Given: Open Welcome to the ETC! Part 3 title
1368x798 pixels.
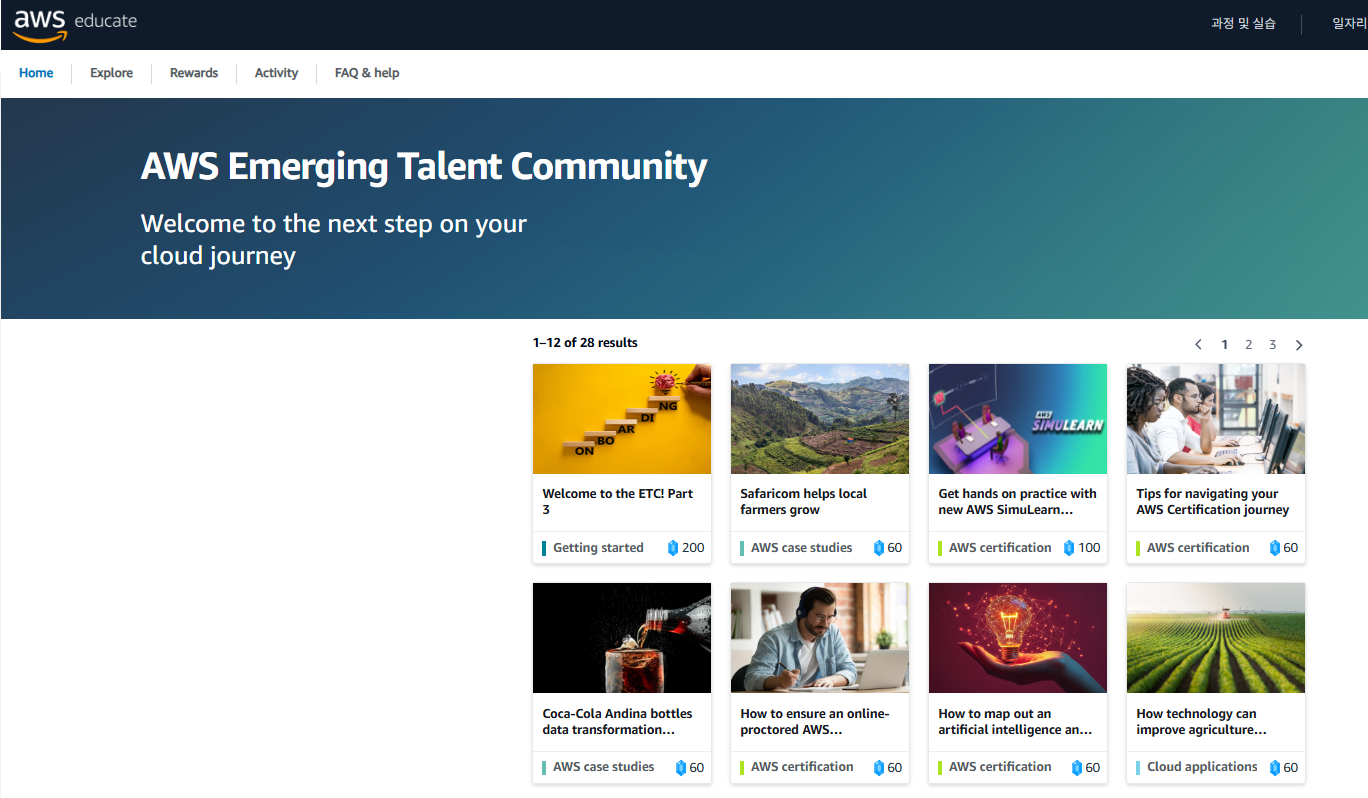Looking at the screenshot, I should pos(618,502).
